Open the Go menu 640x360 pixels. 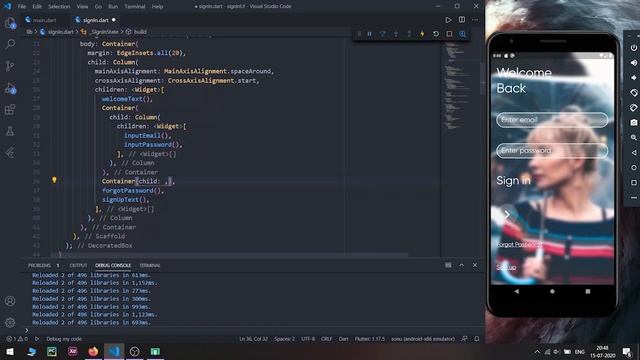[x=98, y=7]
